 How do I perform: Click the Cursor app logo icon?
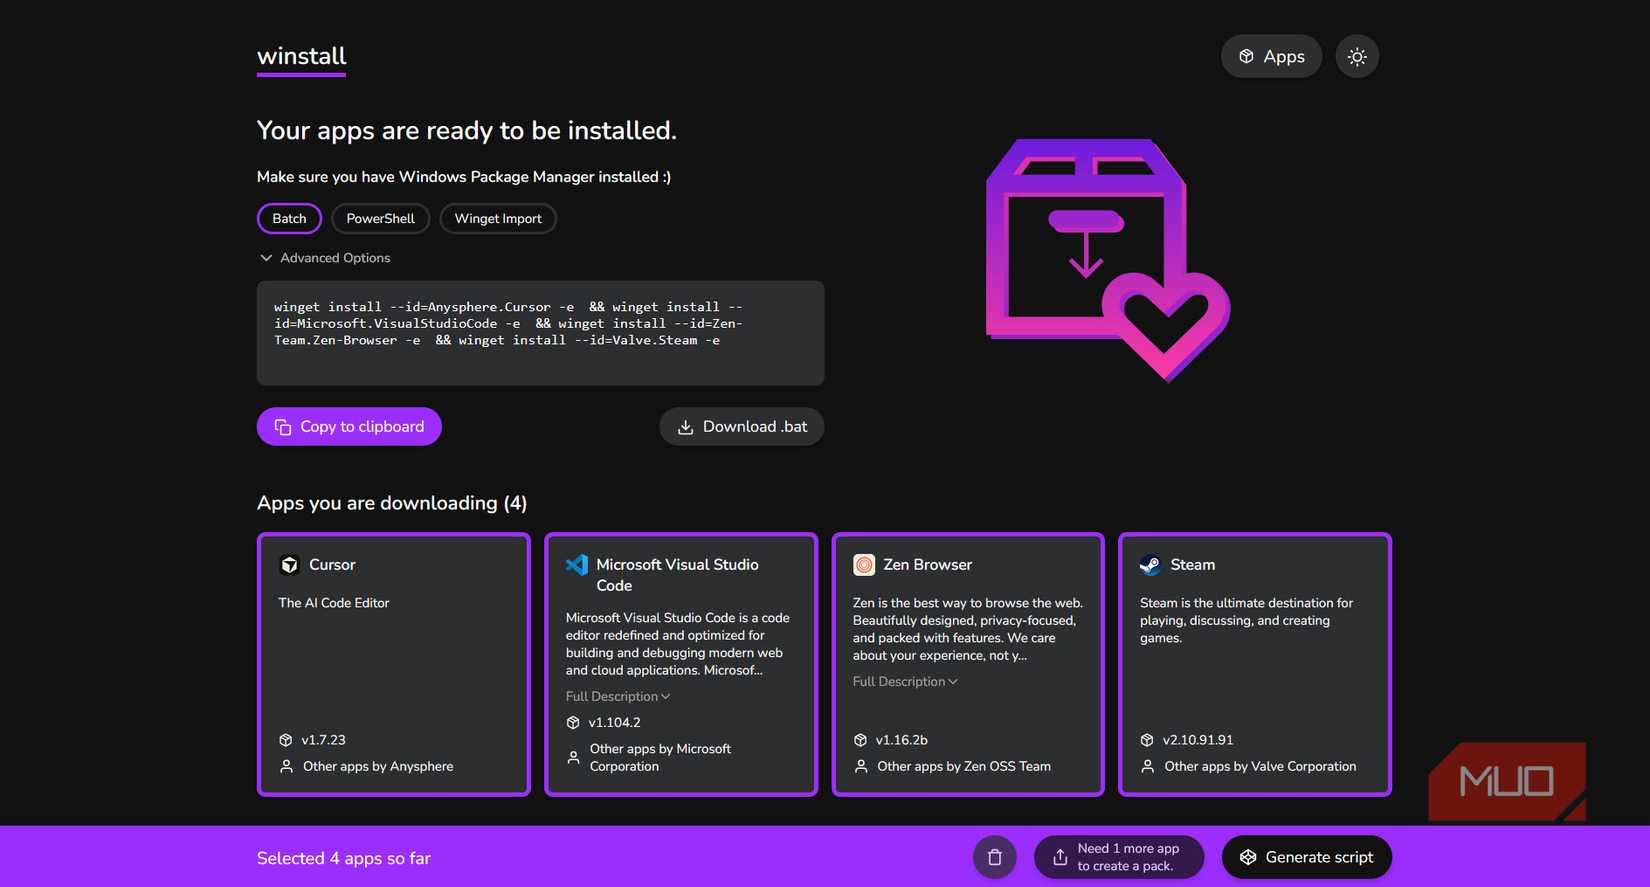[289, 565]
